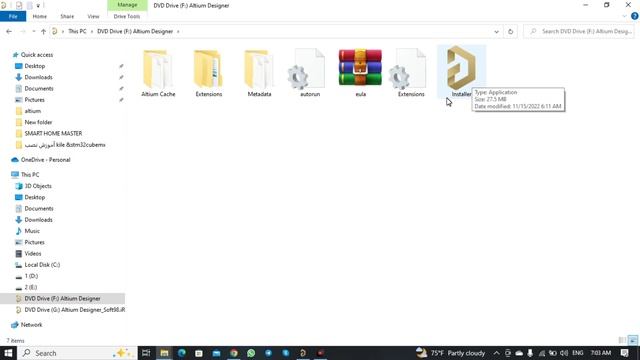640x360 pixels.
Task: Launch Microsoft Edge from taskbar
Action: 182,353
